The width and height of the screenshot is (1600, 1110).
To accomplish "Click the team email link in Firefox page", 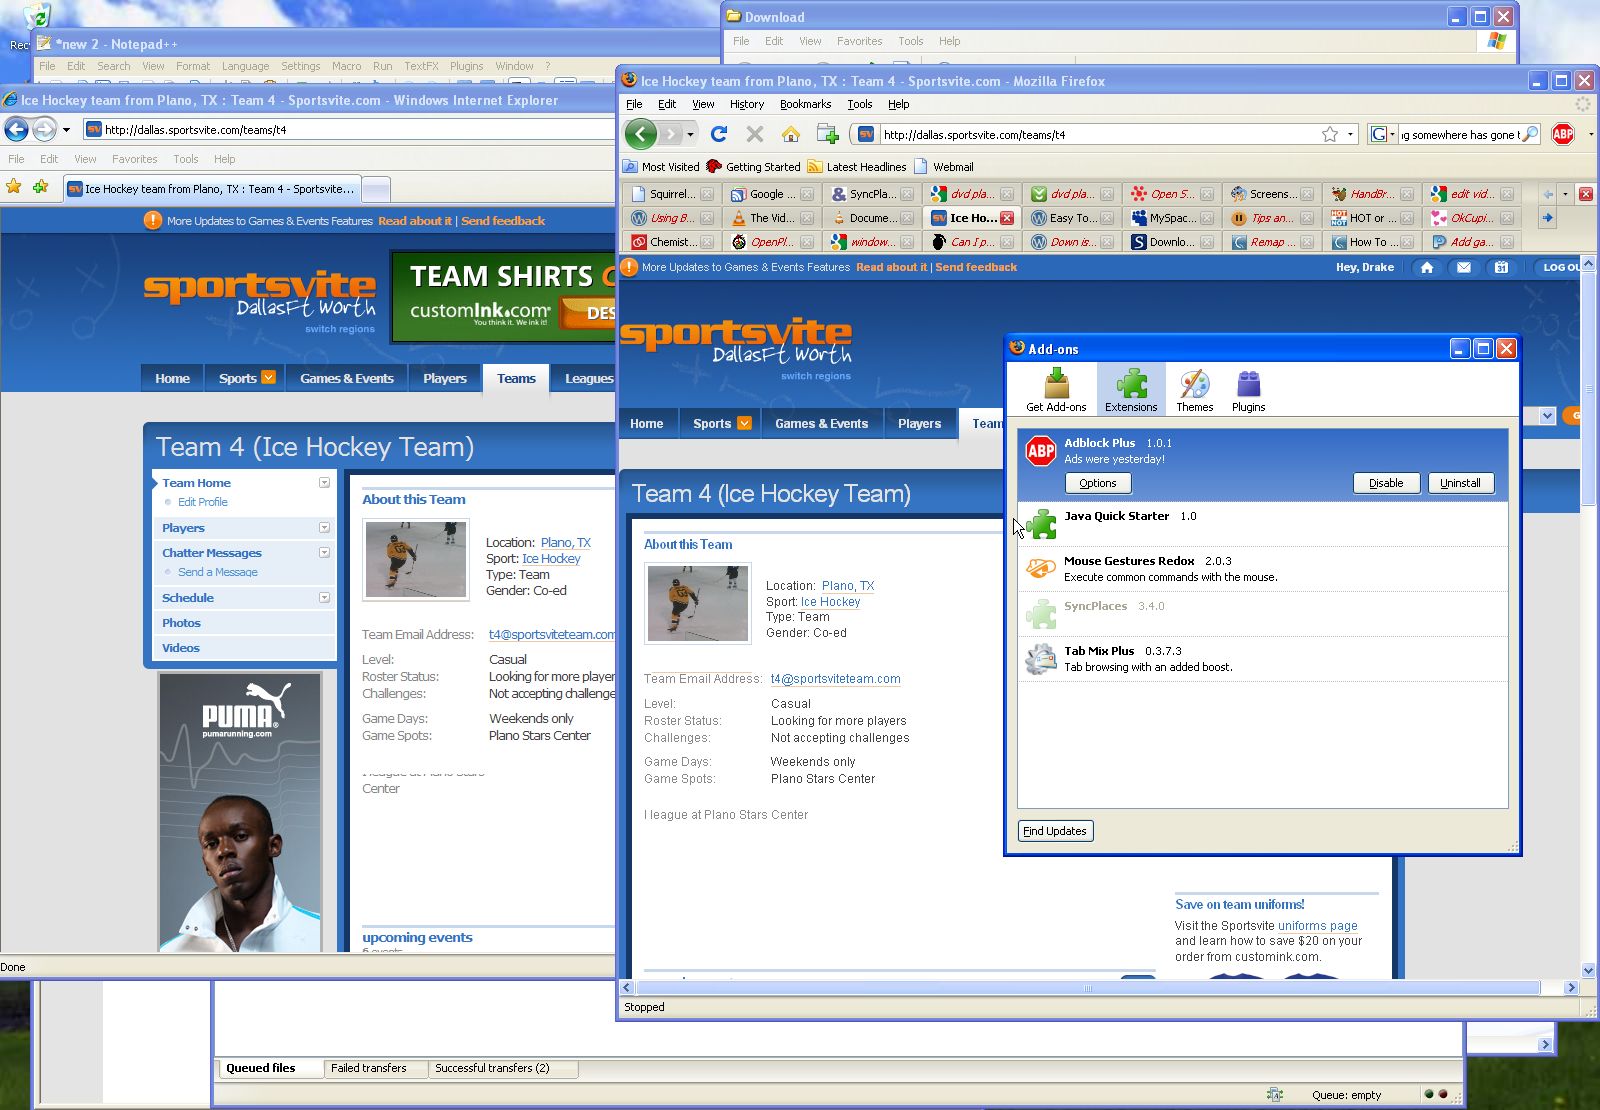I will point(835,679).
